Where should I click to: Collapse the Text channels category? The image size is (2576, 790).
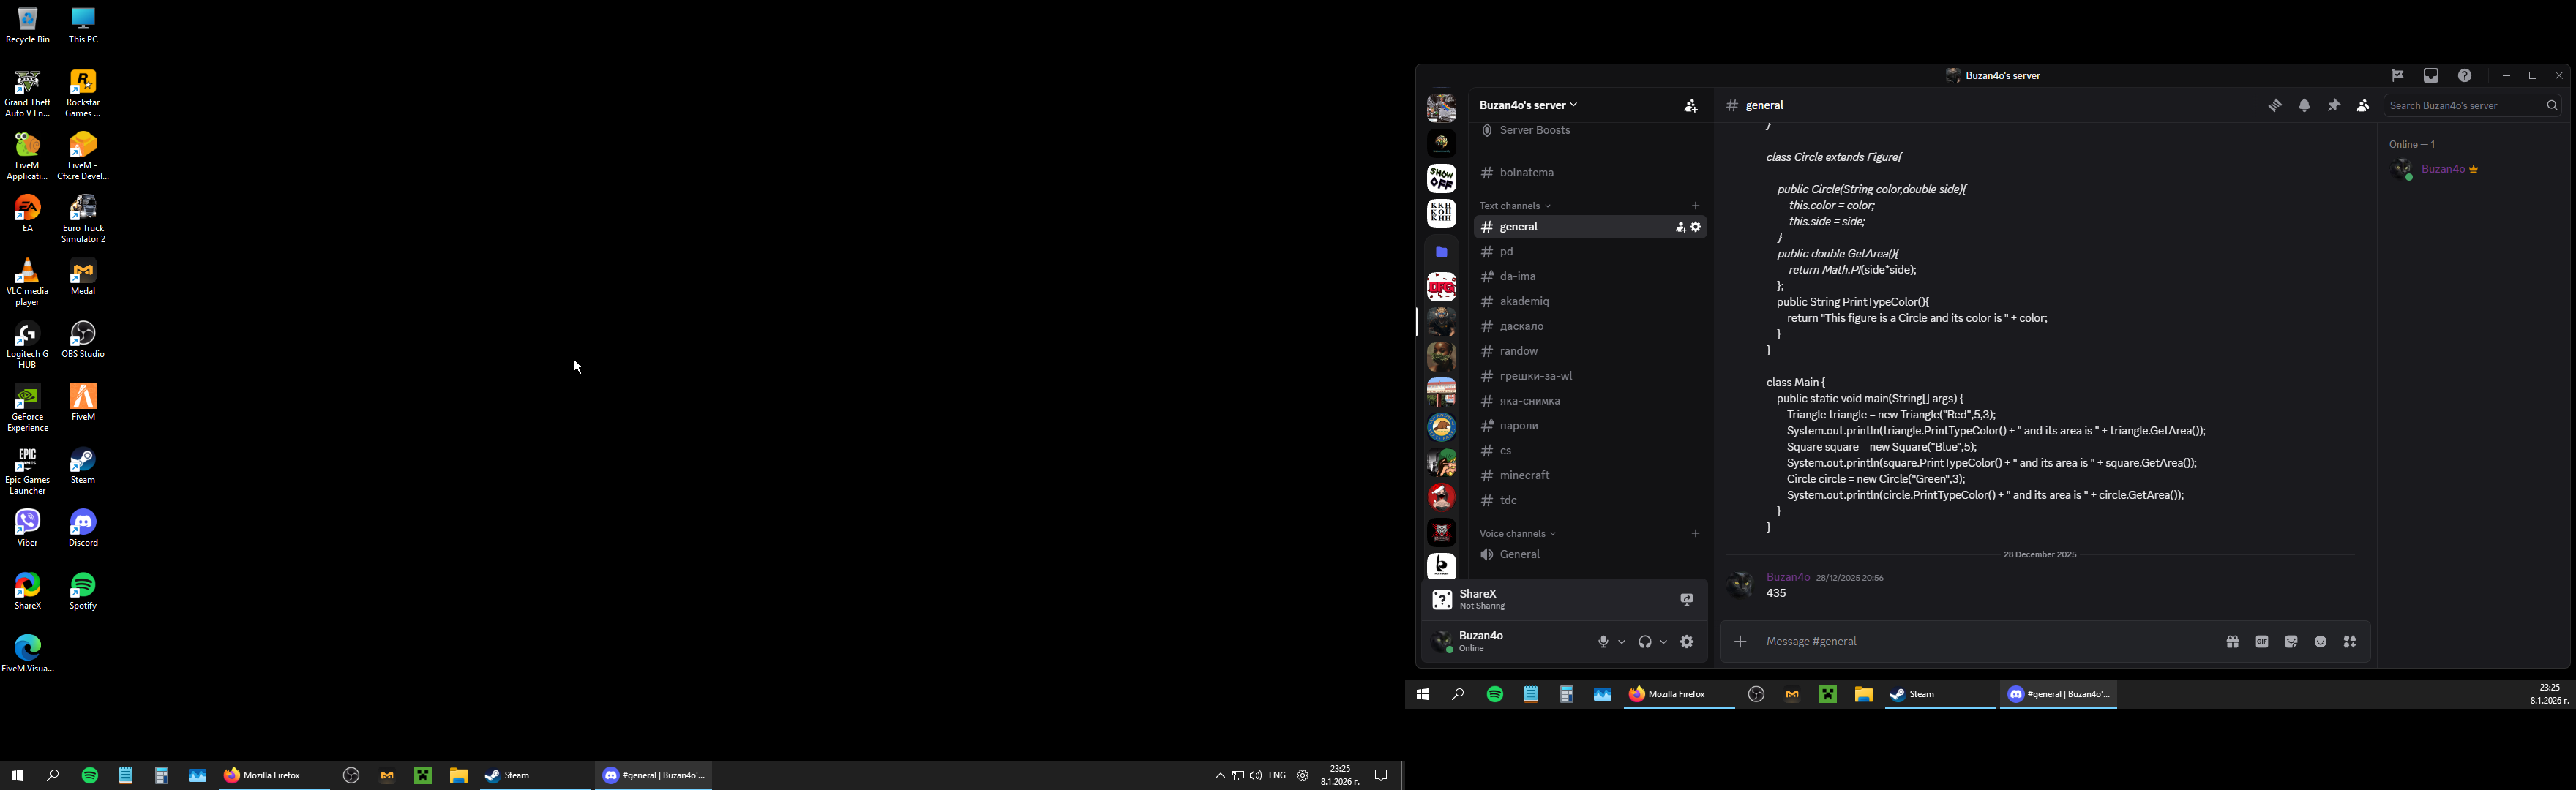pyautogui.click(x=1515, y=206)
